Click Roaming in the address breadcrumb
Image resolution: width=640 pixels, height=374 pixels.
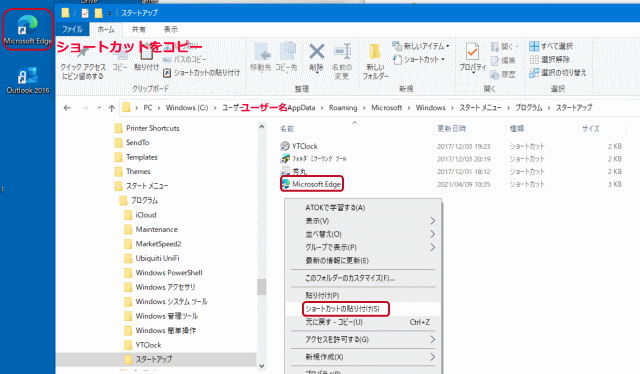[x=343, y=108]
